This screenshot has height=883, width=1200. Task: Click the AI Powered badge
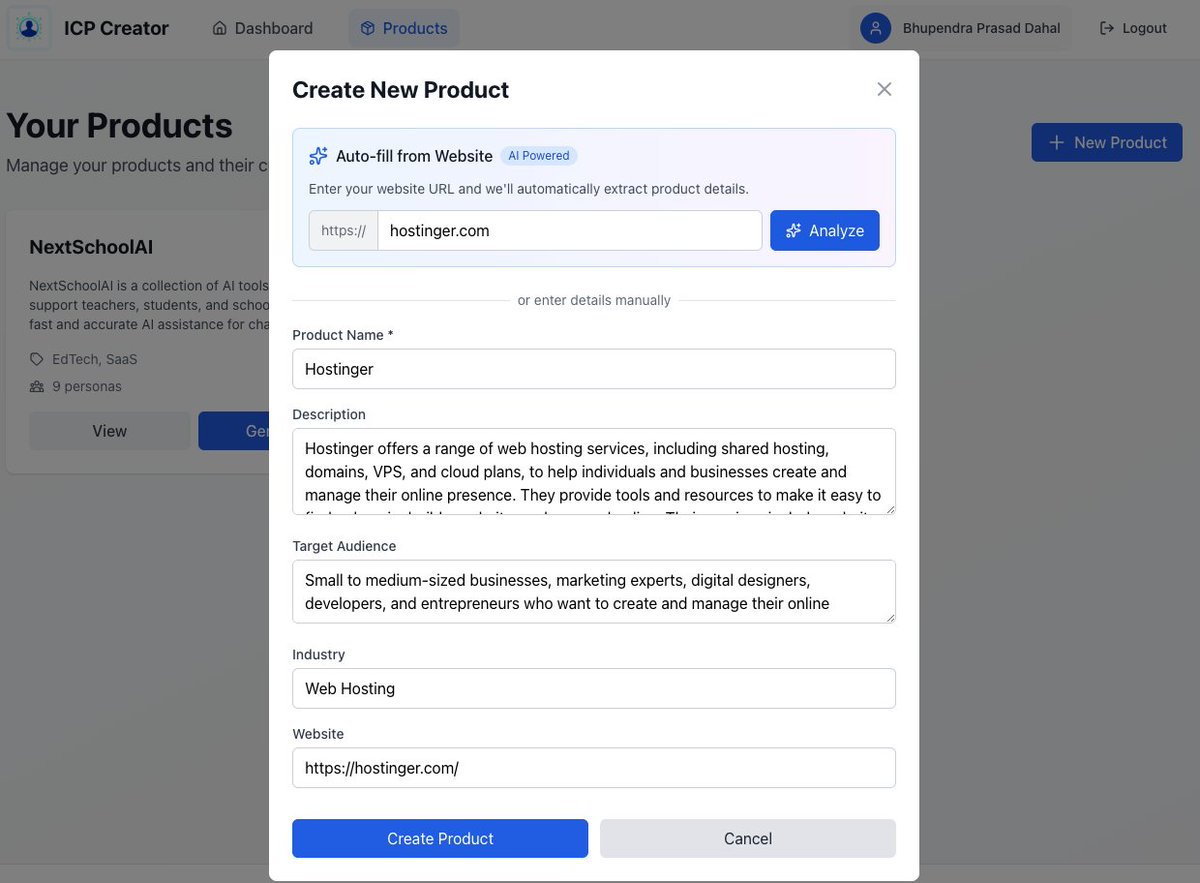pyautogui.click(x=539, y=156)
